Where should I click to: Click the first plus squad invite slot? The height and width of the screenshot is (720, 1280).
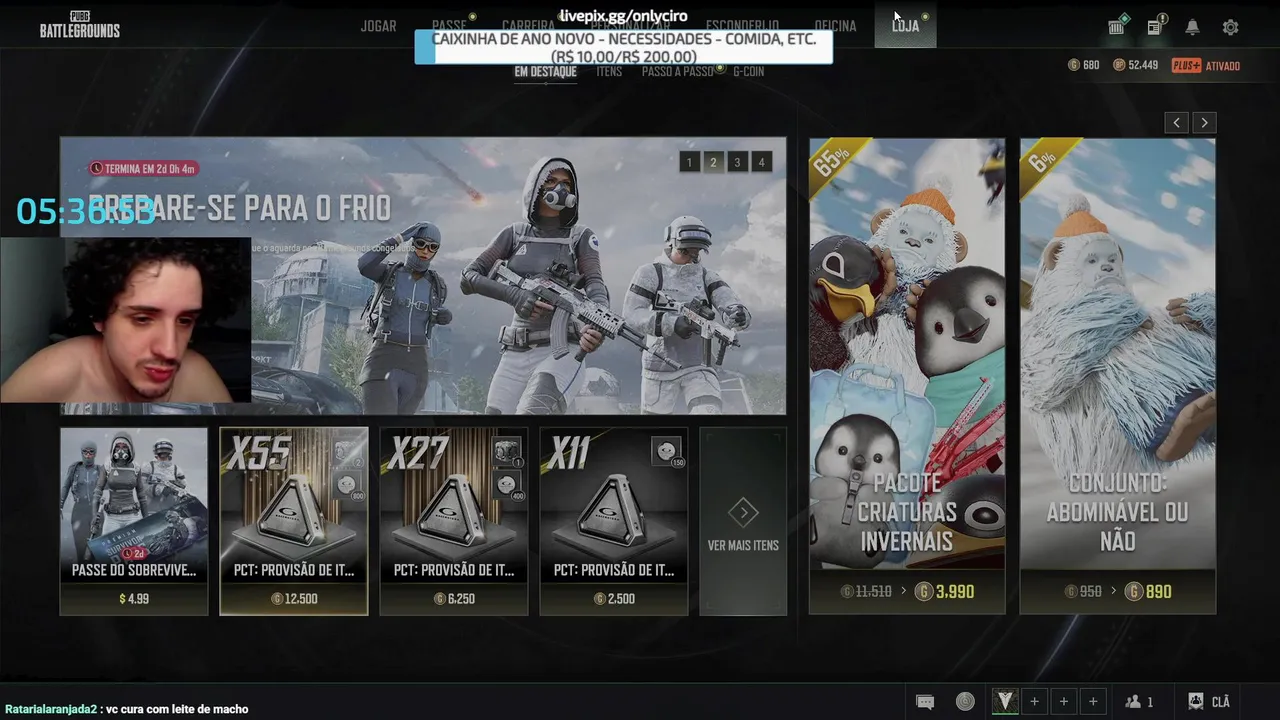pyautogui.click(x=1034, y=702)
